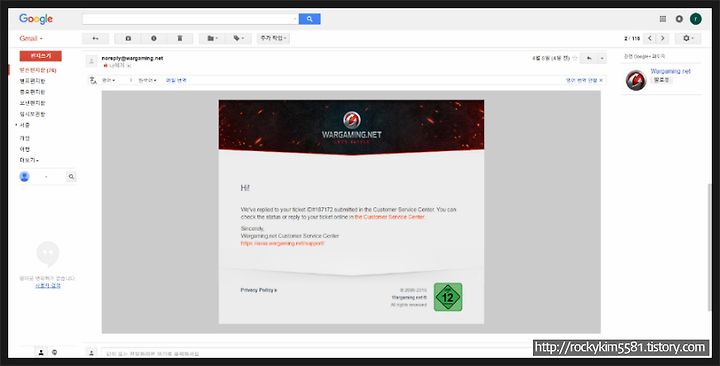Open the search options dropdown arrow

295,19
